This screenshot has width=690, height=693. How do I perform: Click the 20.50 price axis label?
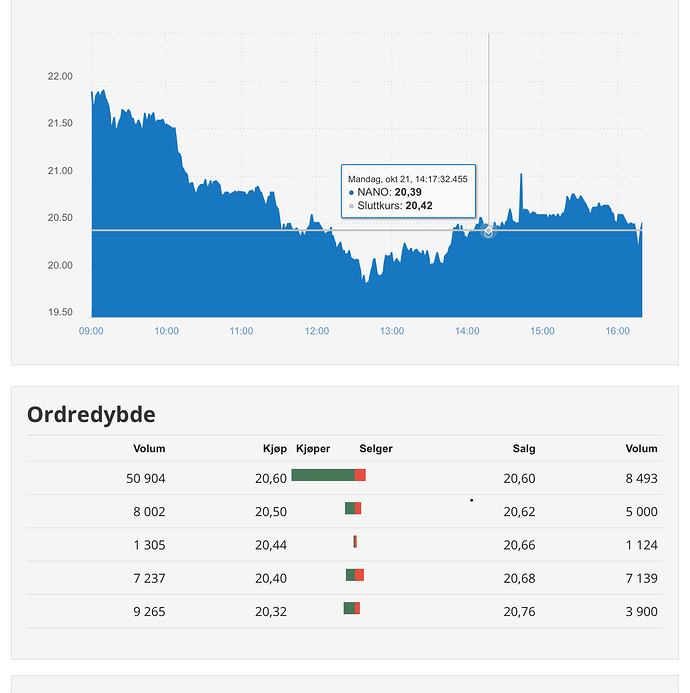pyautogui.click(x=60, y=218)
